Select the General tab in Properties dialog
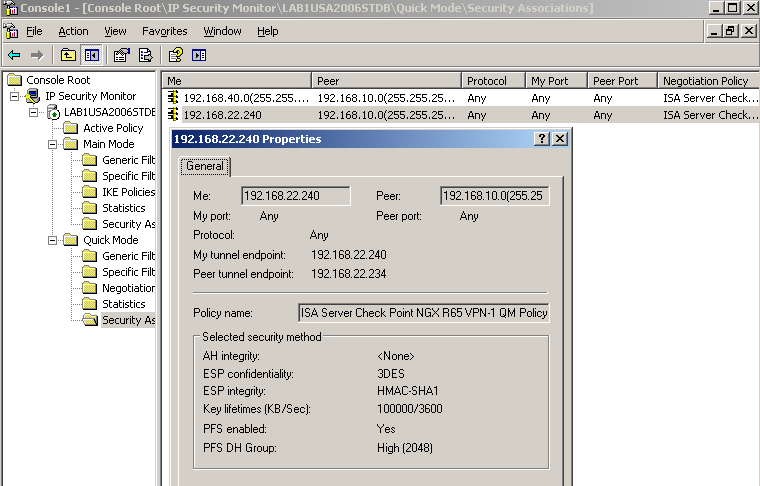This screenshot has height=486, width=760. [x=205, y=166]
